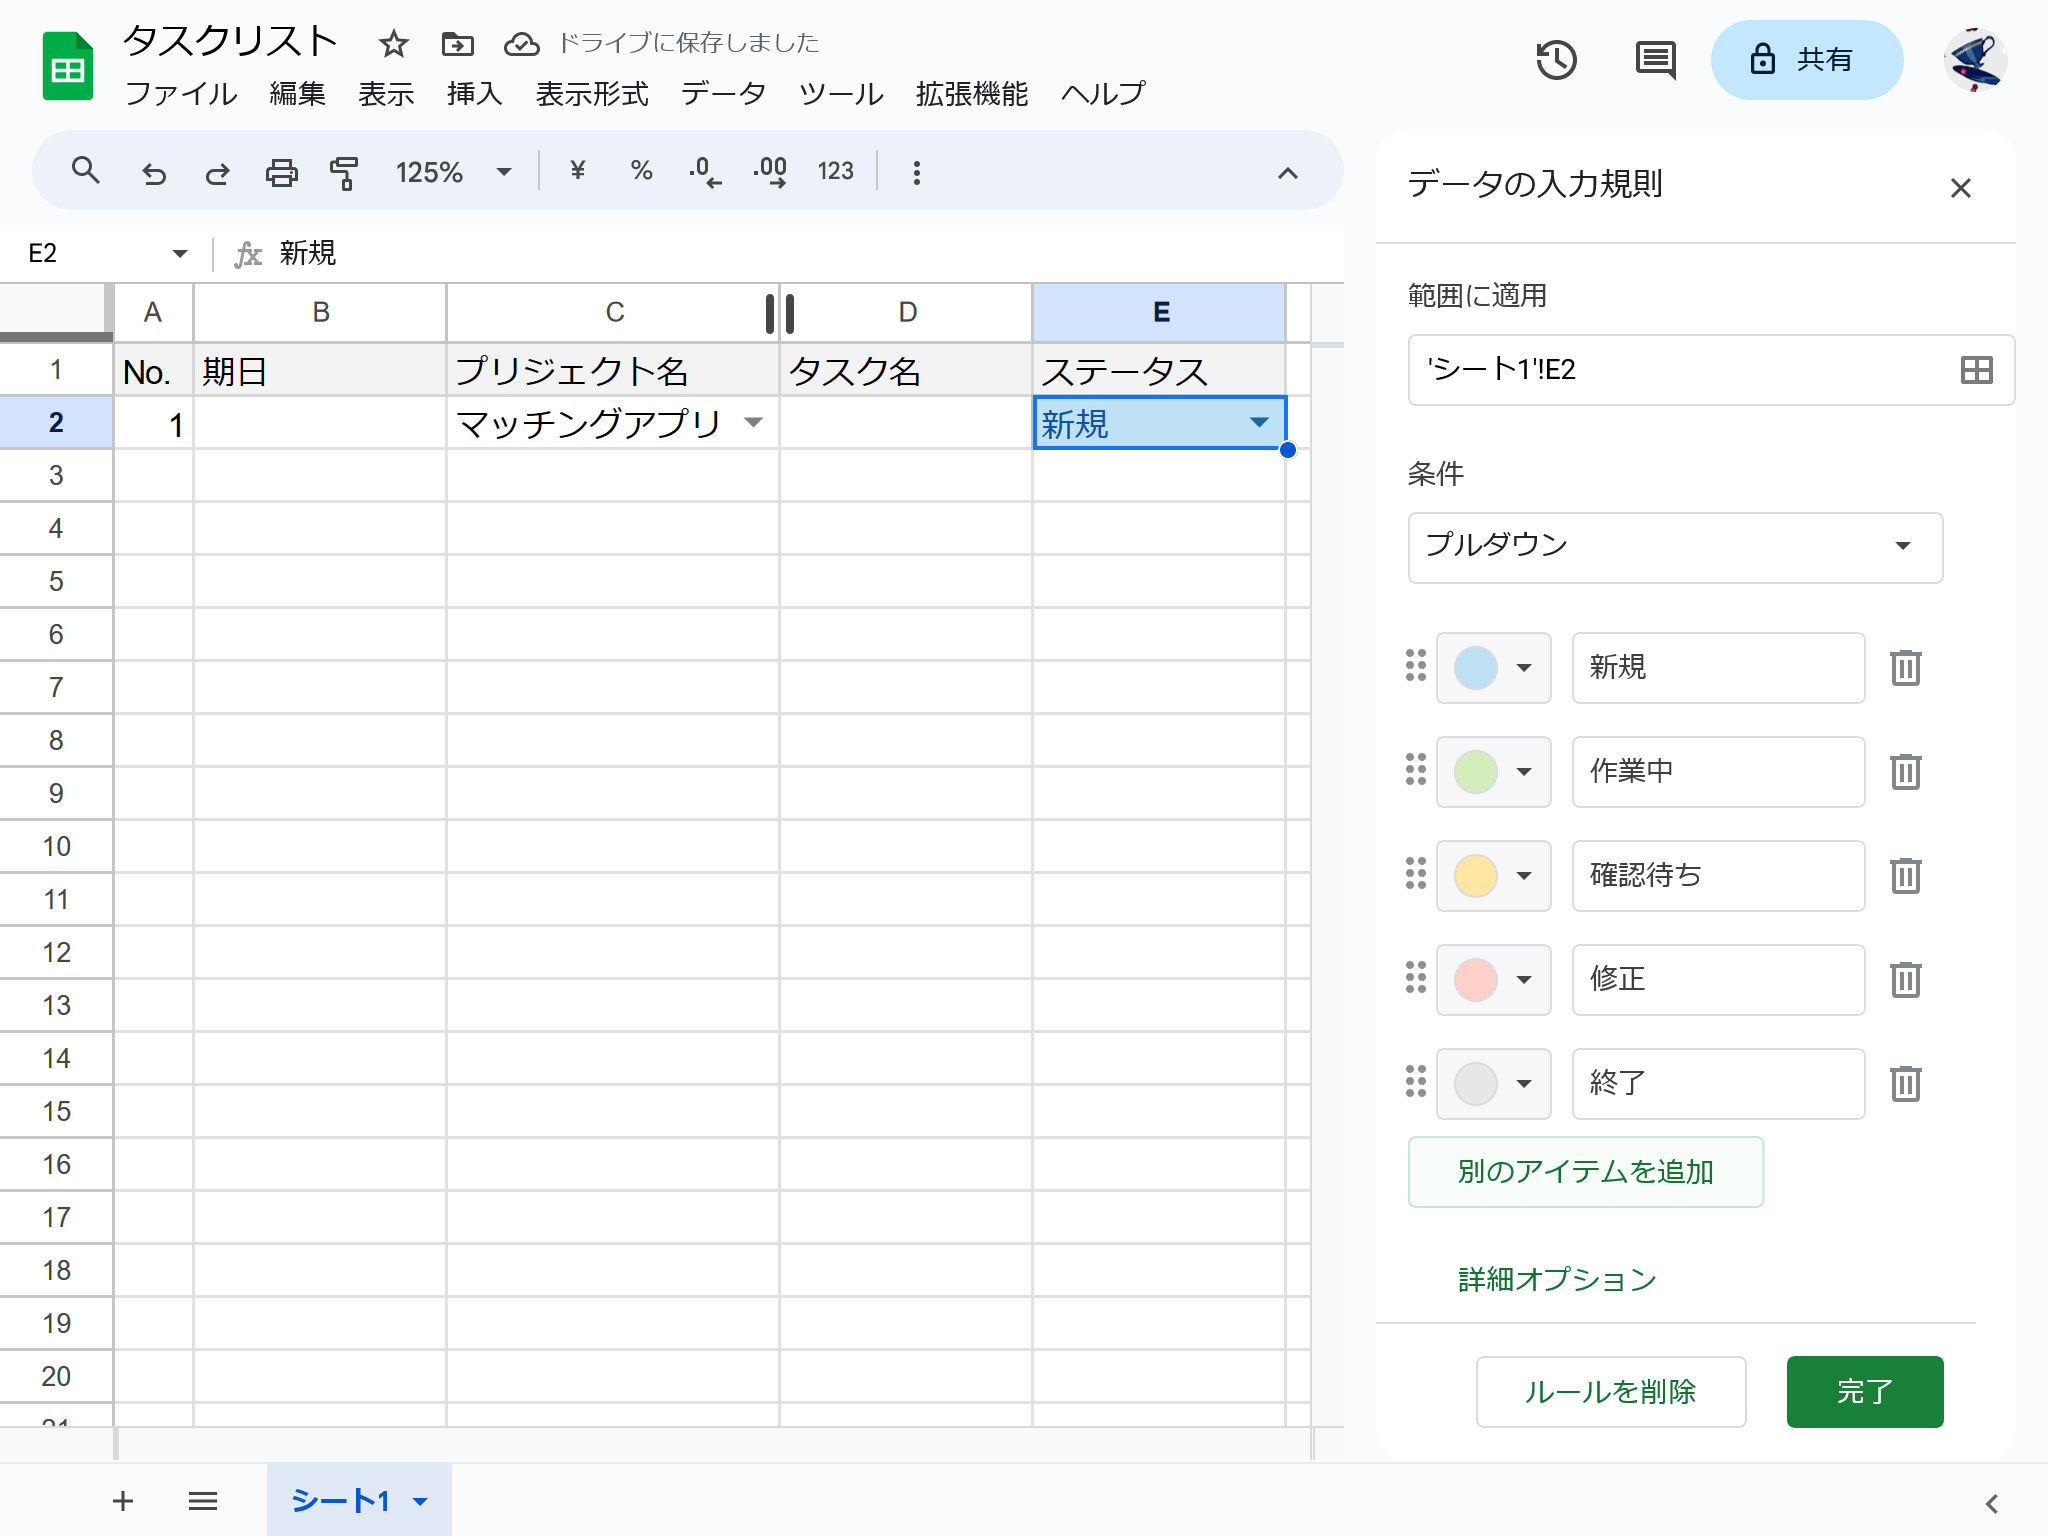Delete the 作業中 item with trash icon
The width and height of the screenshot is (2048, 1536).
click(1906, 772)
